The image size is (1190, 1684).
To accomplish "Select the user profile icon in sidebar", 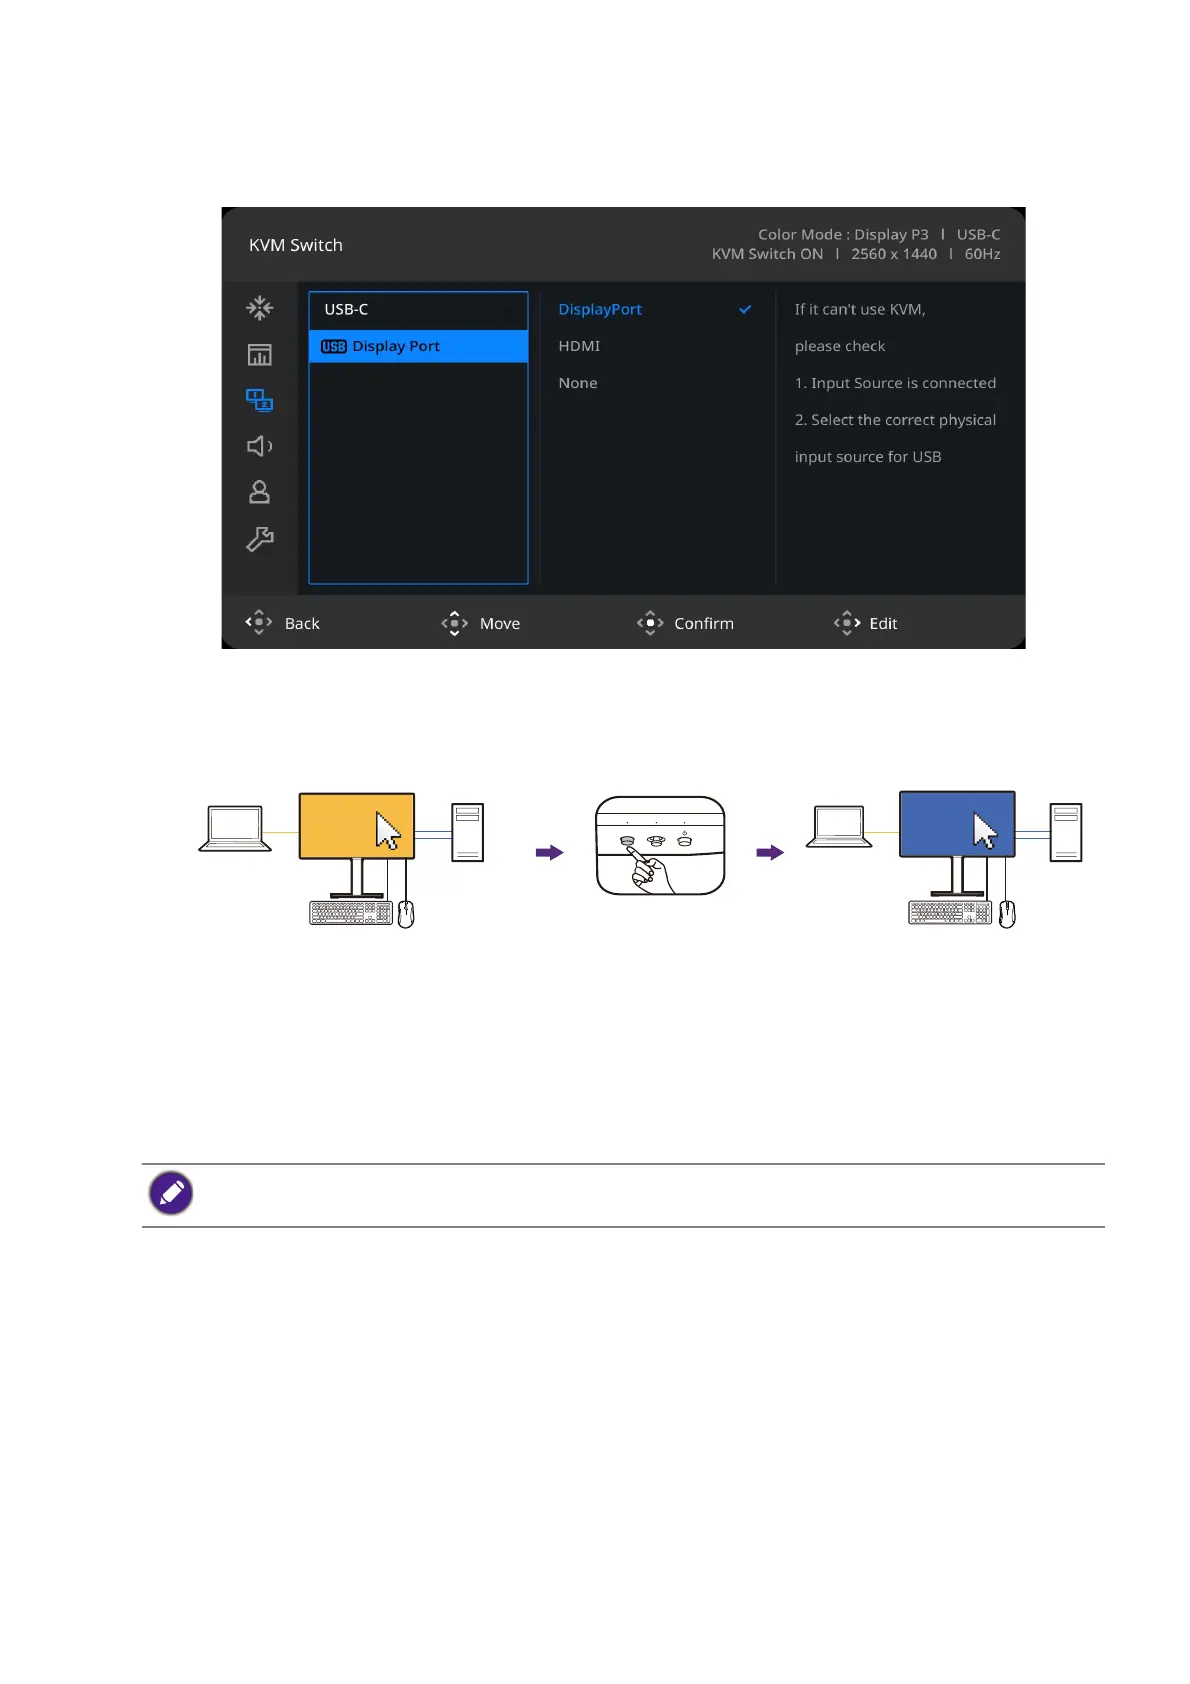I will [259, 492].
